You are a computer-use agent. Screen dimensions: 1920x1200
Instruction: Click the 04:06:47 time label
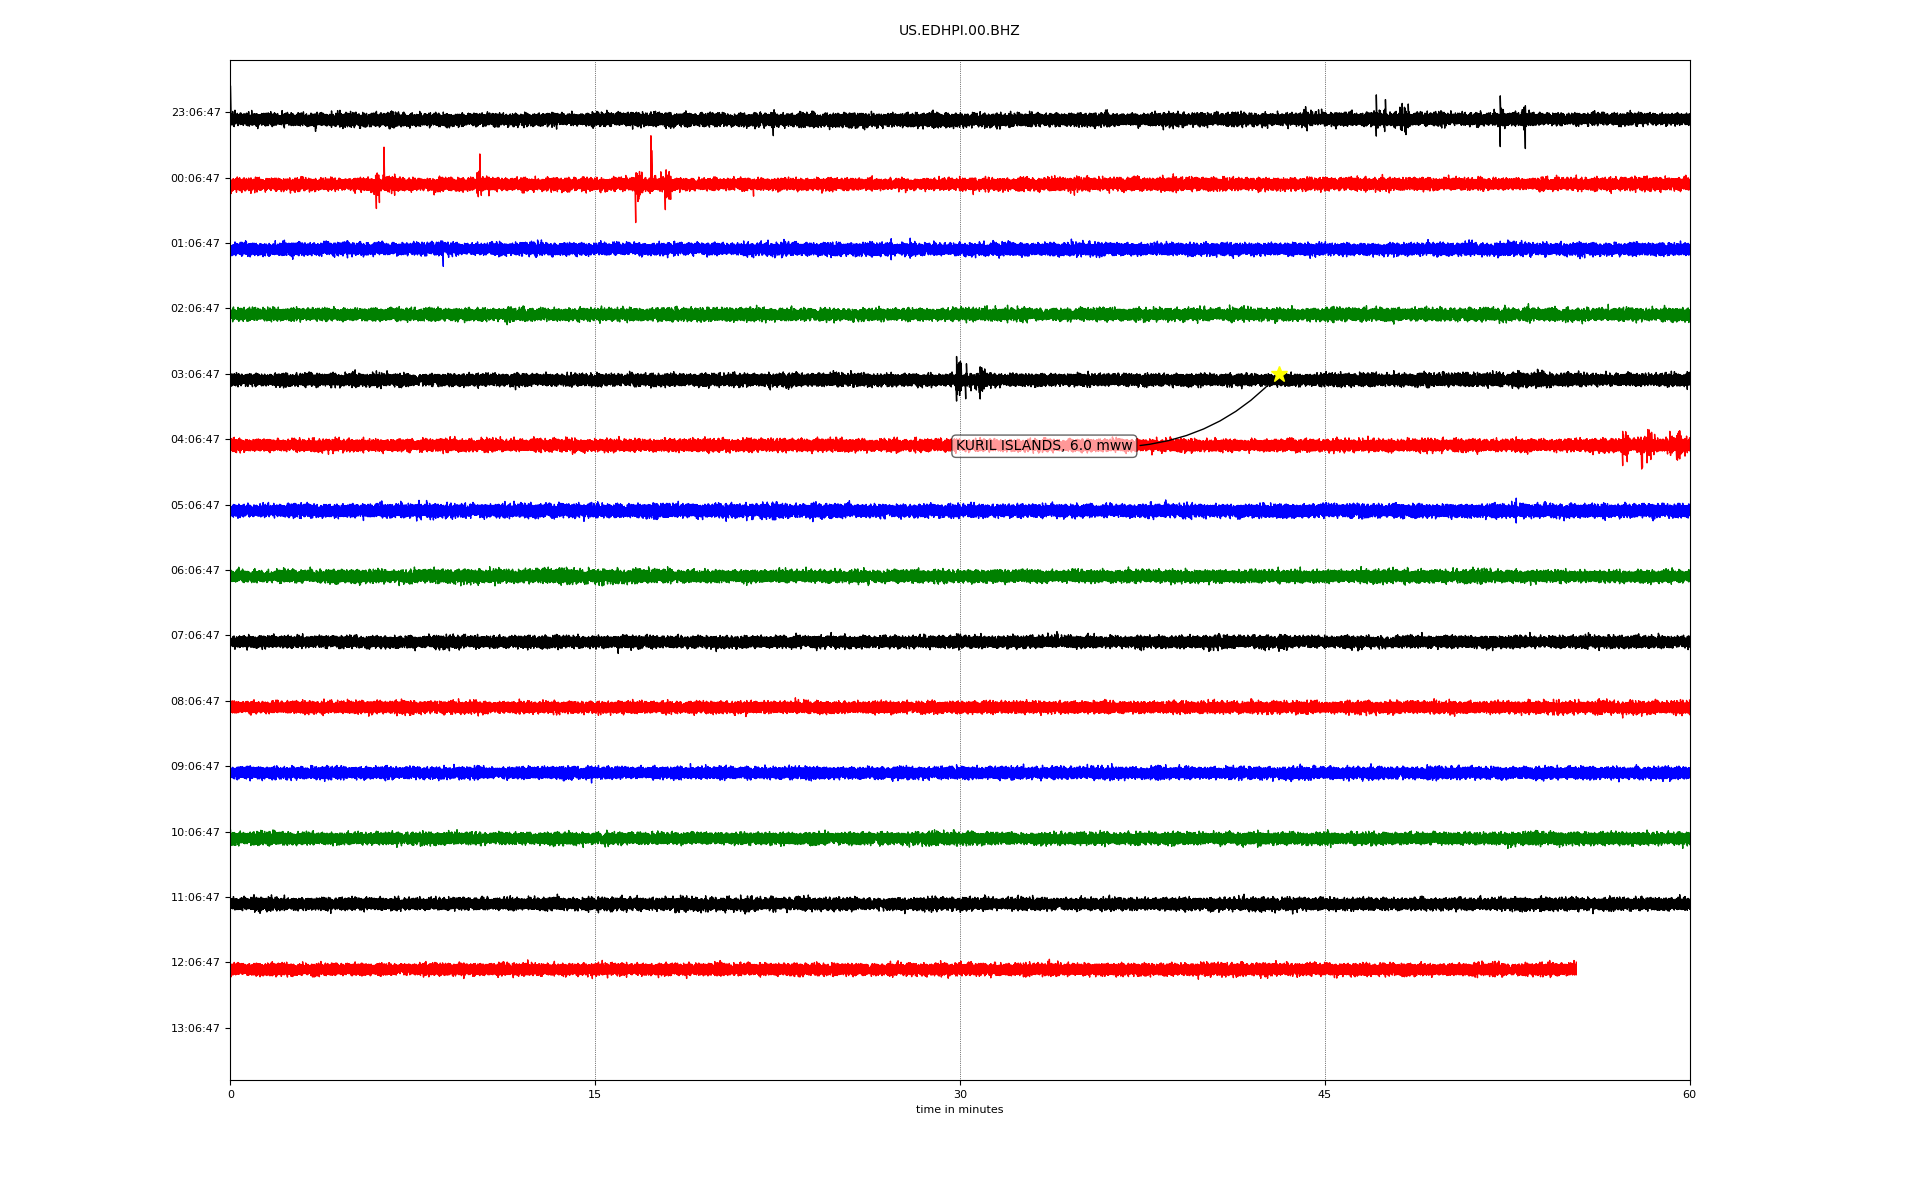pyautogui.click(x=196, y=440)
